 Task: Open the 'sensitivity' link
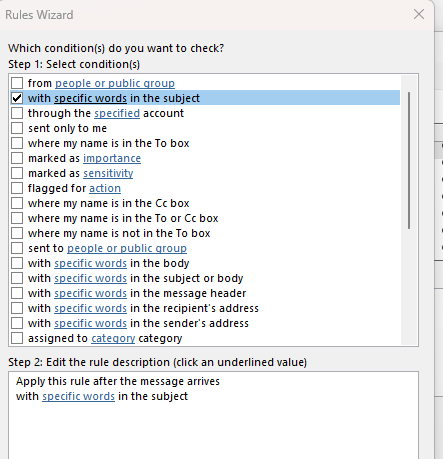click(x=108, y=173)
